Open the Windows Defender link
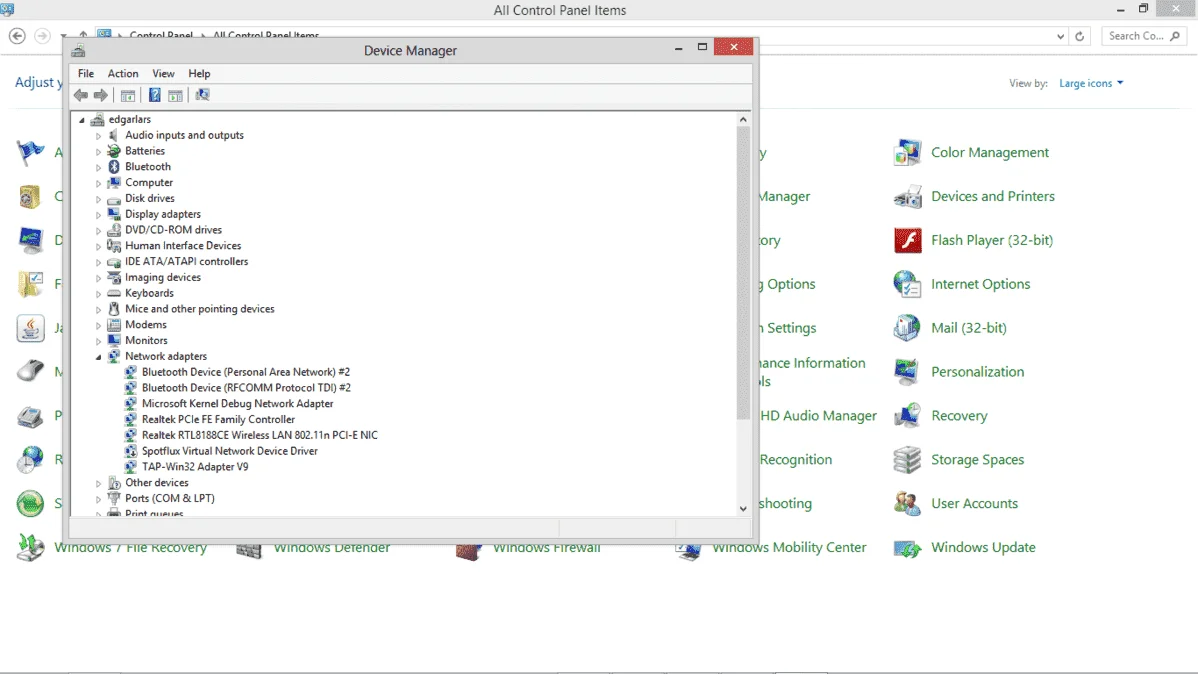 click(x=332, y=548)
